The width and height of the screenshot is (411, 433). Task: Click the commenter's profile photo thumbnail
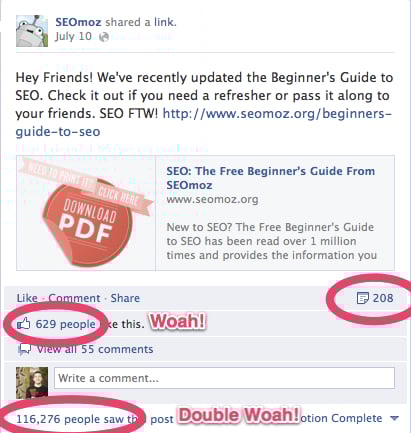pyautogui.click(x=32, y=383)
